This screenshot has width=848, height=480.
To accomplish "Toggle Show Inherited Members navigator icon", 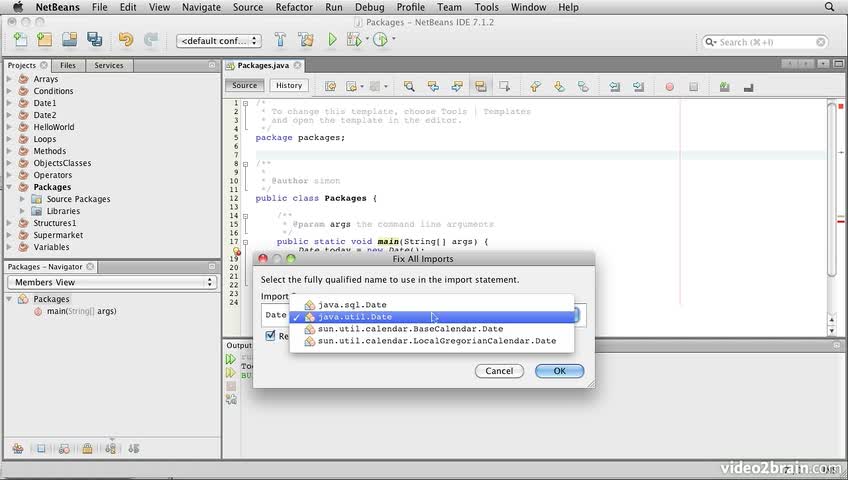I will 18,448.
